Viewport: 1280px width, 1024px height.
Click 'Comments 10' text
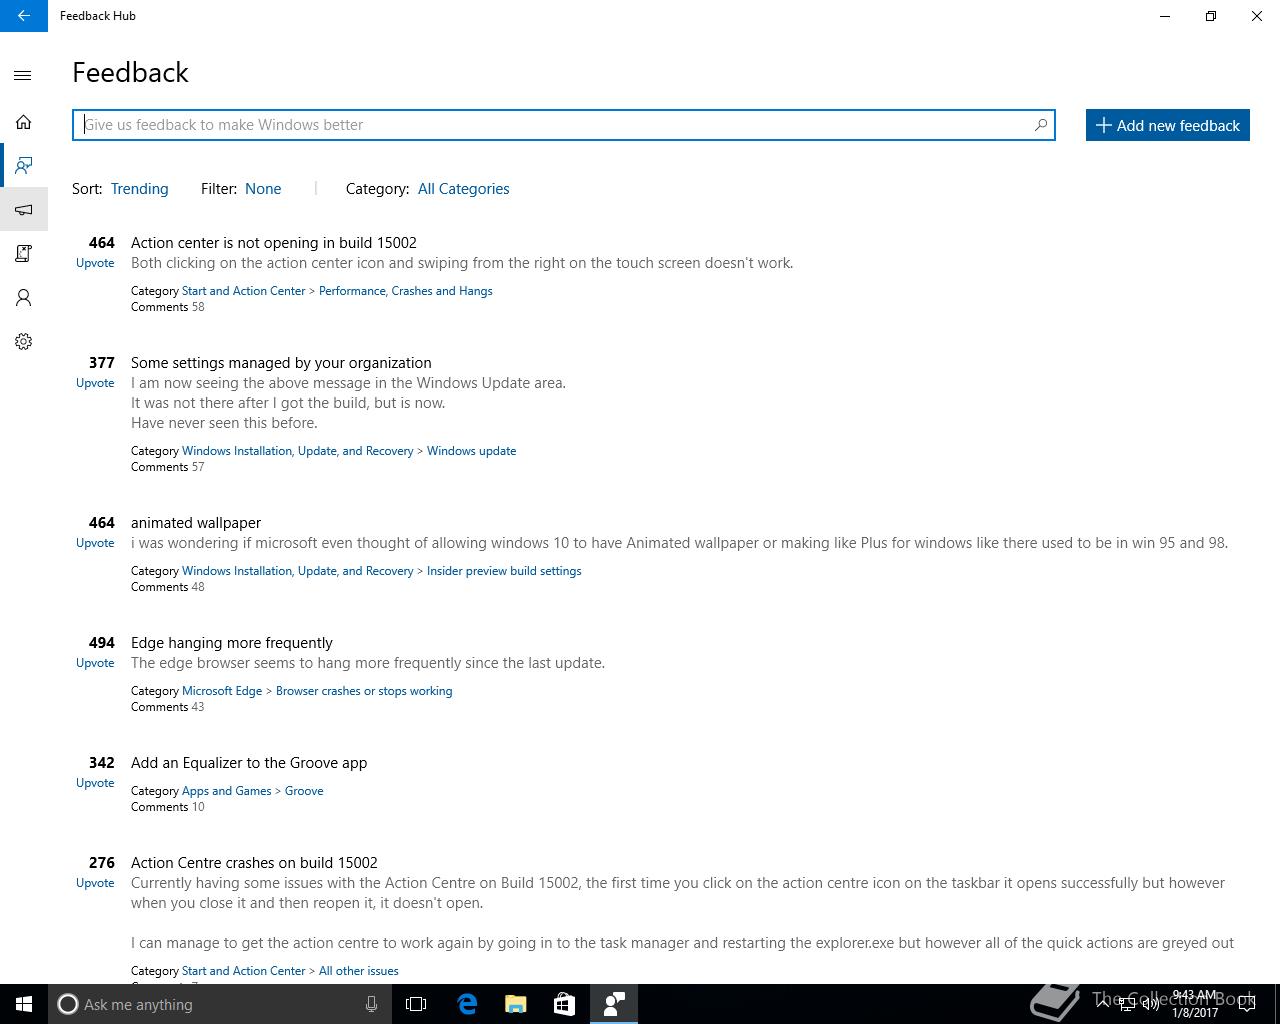[168, 807]
